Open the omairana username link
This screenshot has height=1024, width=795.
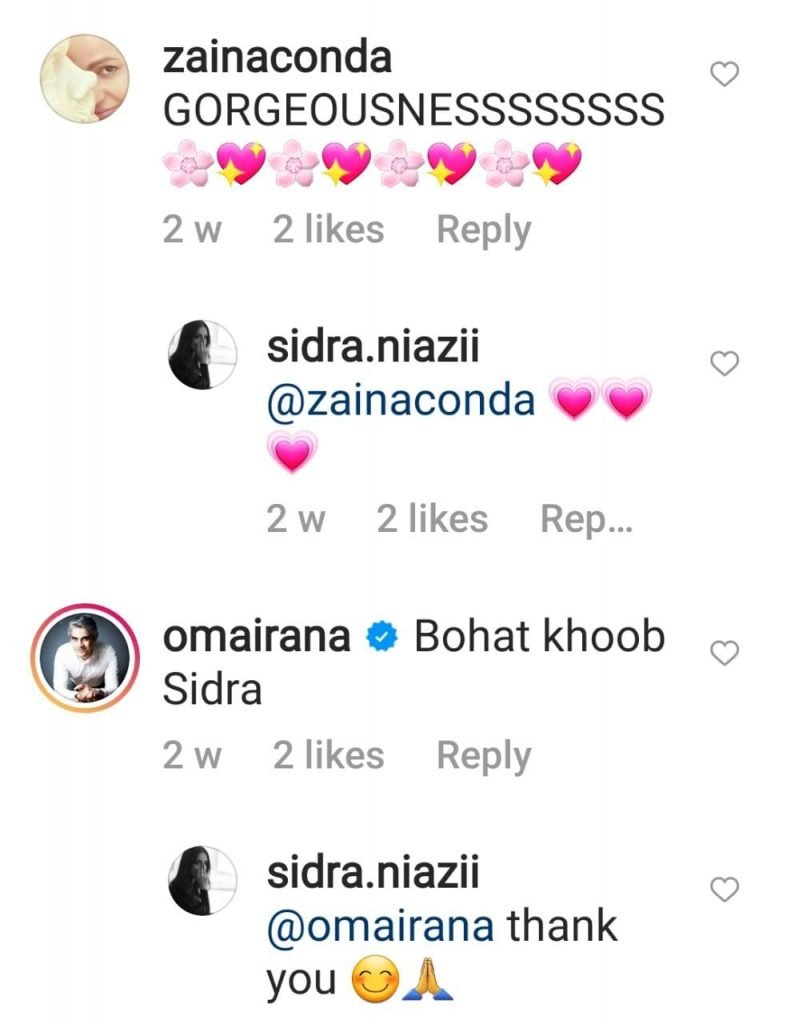(x=256, y=637)
